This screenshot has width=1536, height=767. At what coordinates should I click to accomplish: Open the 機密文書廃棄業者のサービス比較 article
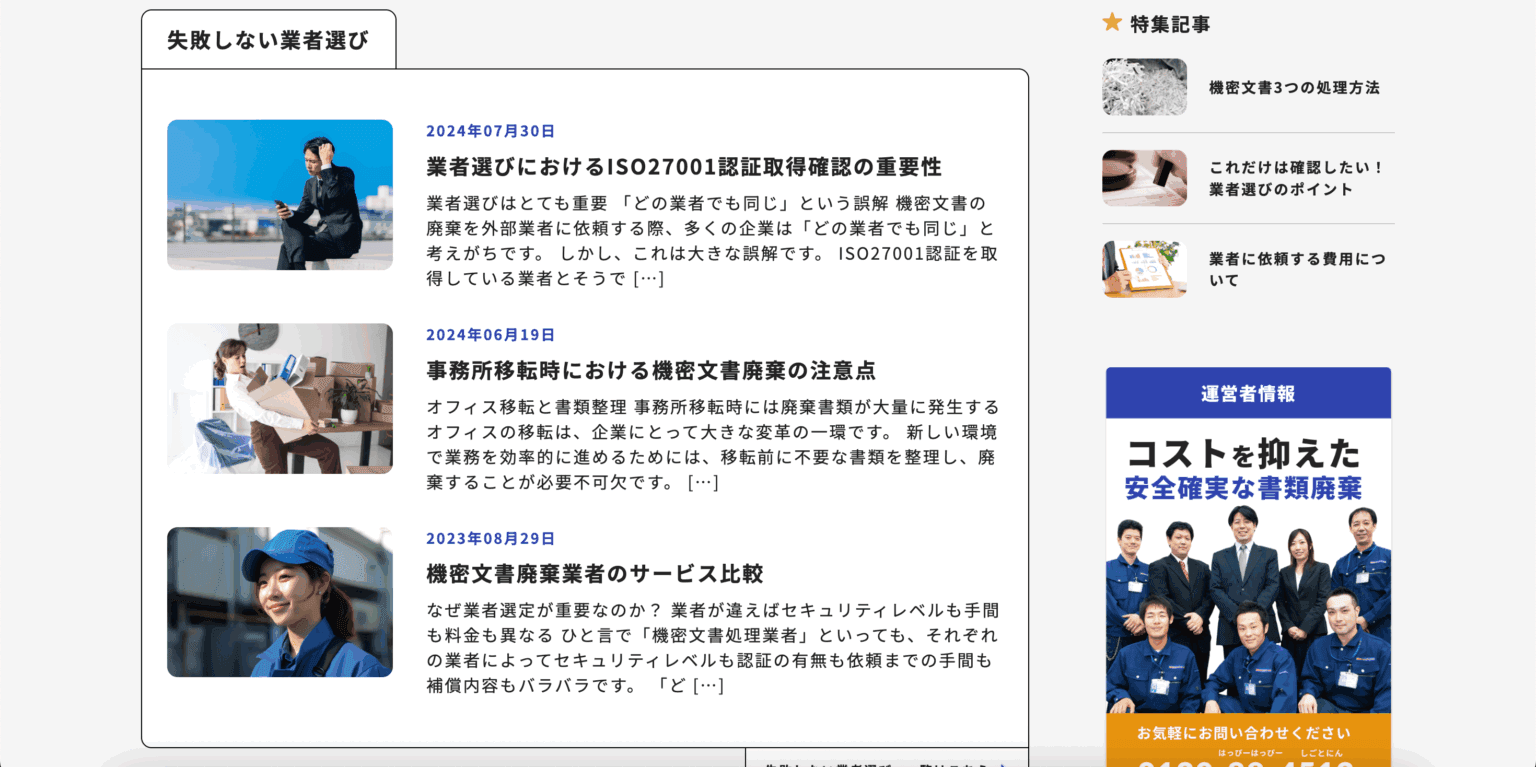click(x=593, y=574)
